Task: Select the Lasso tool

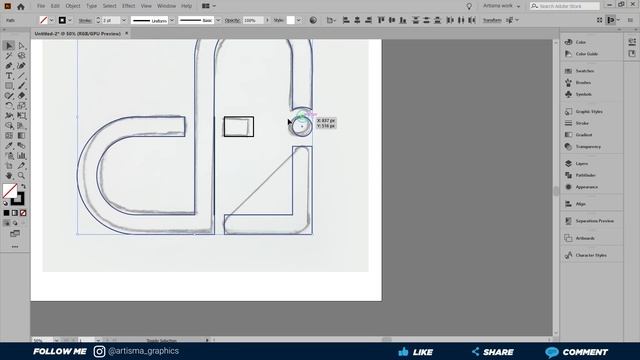Action: (x=21, y=56)
